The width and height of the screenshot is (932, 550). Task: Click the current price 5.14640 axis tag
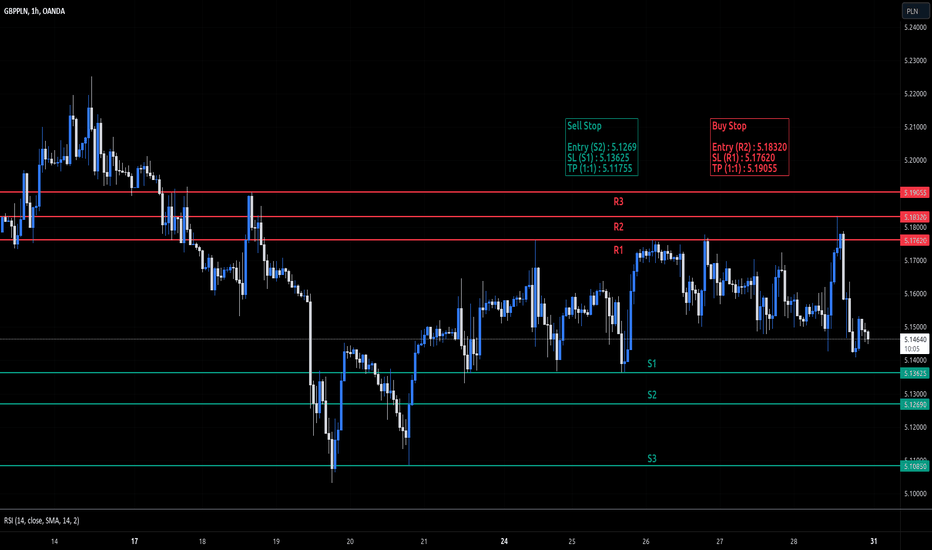pyautogui.click(x=915, y=340)
